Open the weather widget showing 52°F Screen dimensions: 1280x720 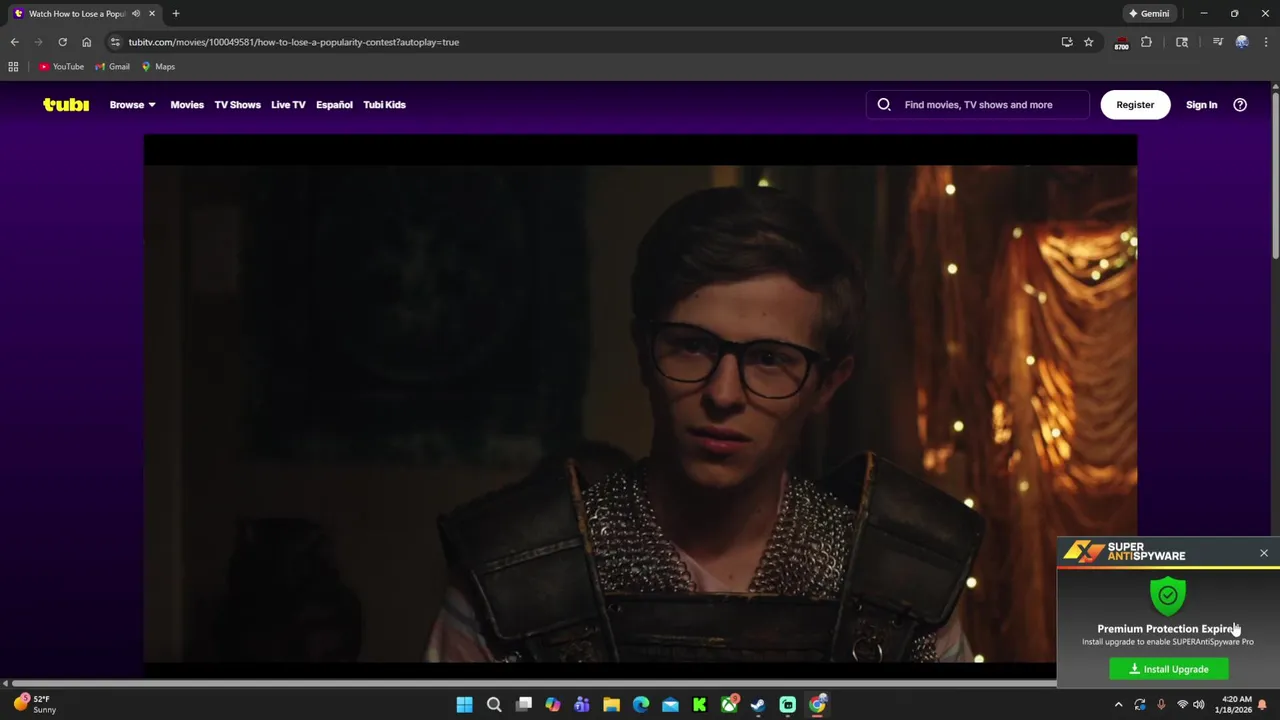[35, 704]
